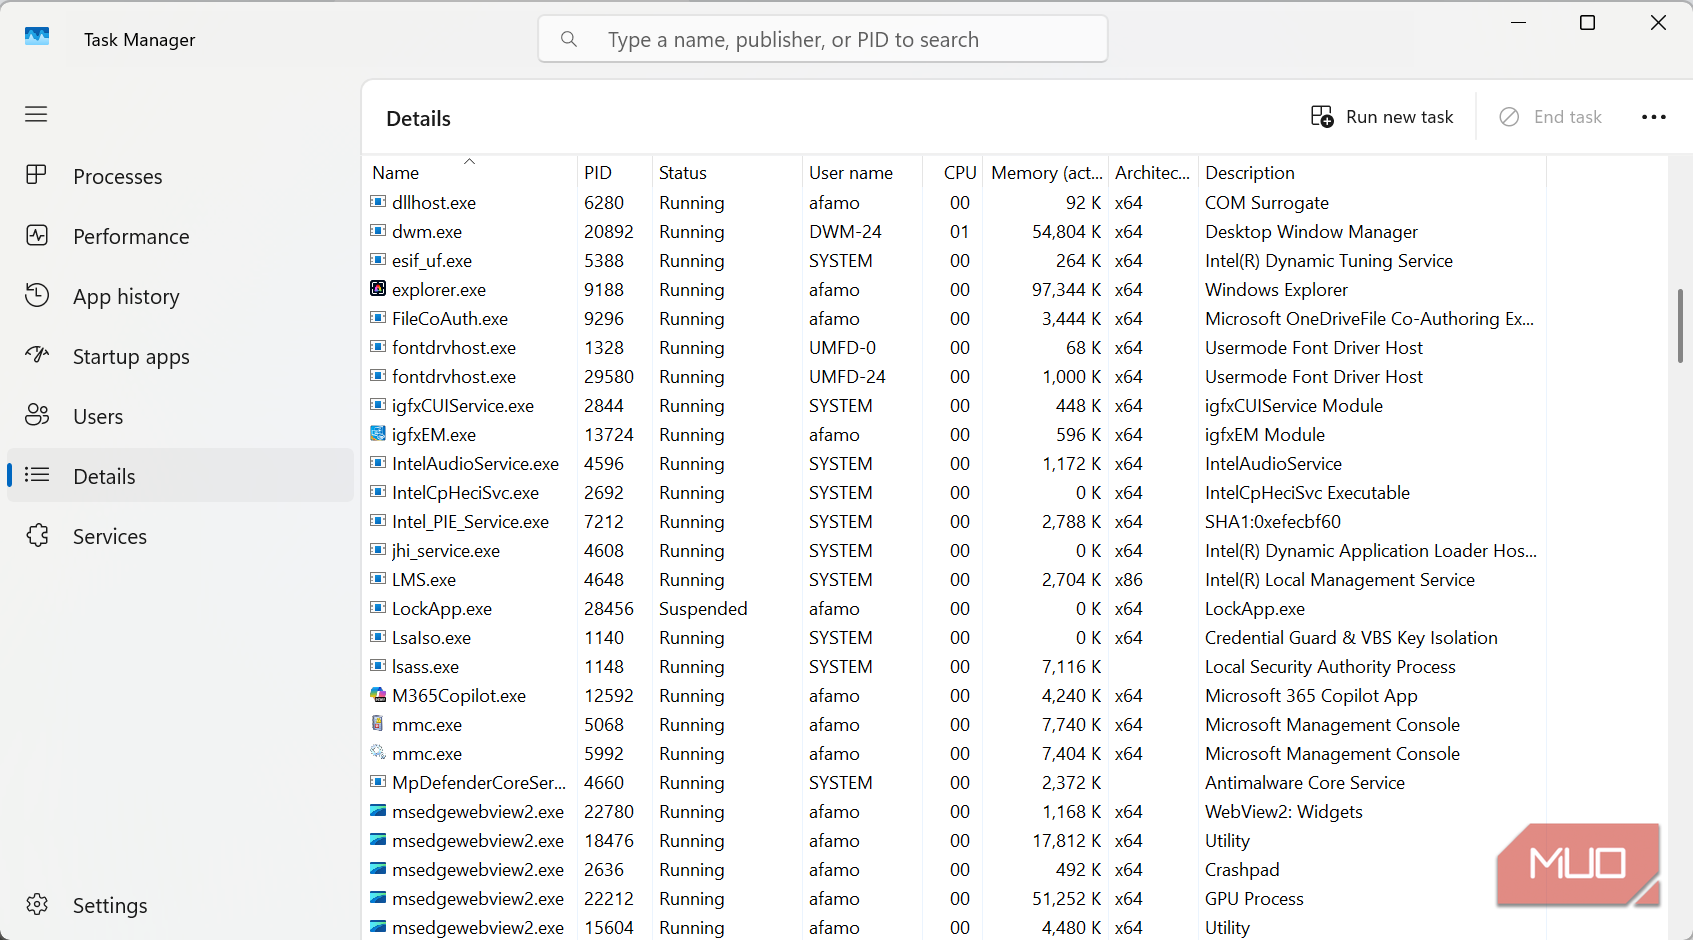Screen dimensions: 1693x940
Task: Sort by the Memory column header
Action: click(x=1046, y=172)
